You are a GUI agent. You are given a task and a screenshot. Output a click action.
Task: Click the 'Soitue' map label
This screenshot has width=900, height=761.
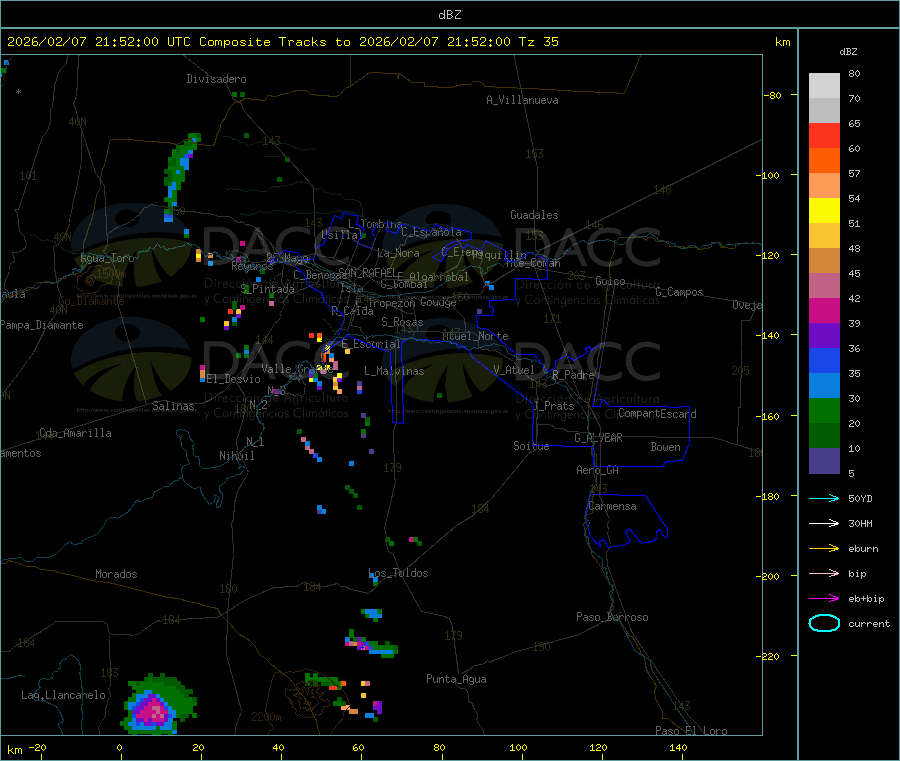531,446
